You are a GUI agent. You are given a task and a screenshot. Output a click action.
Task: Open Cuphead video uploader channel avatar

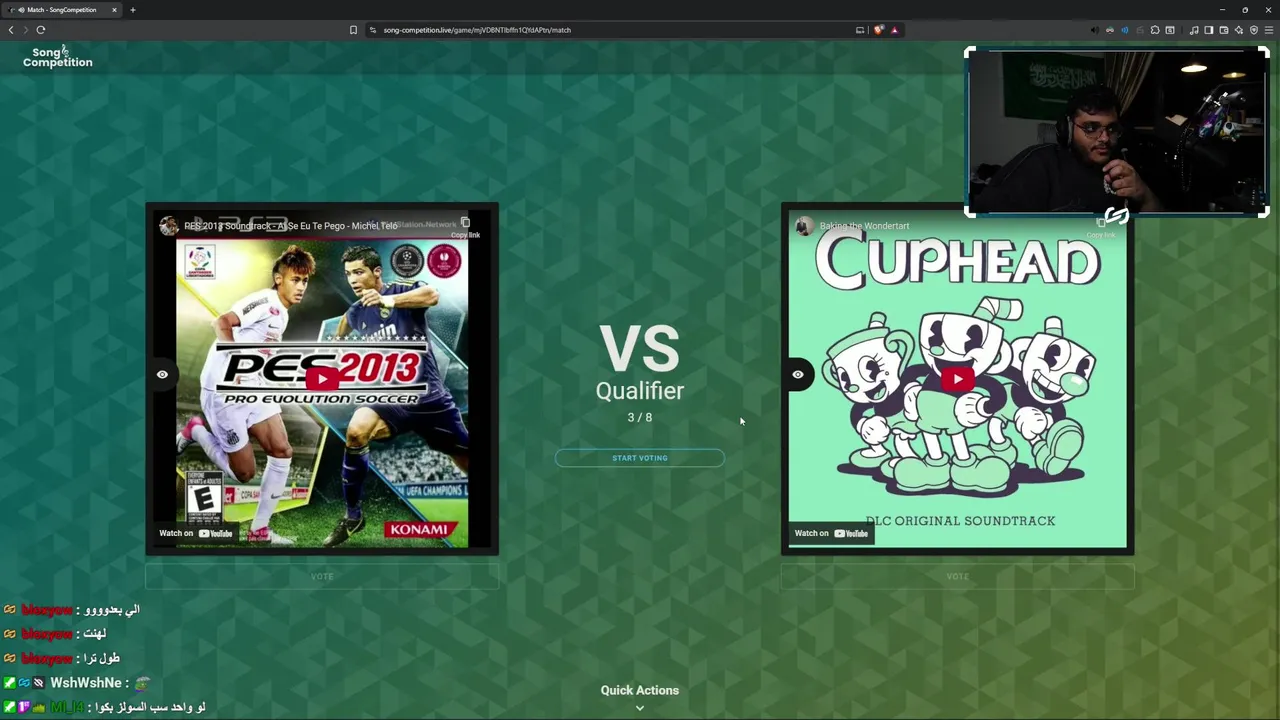pyautogui.click(x=804, y=226)
